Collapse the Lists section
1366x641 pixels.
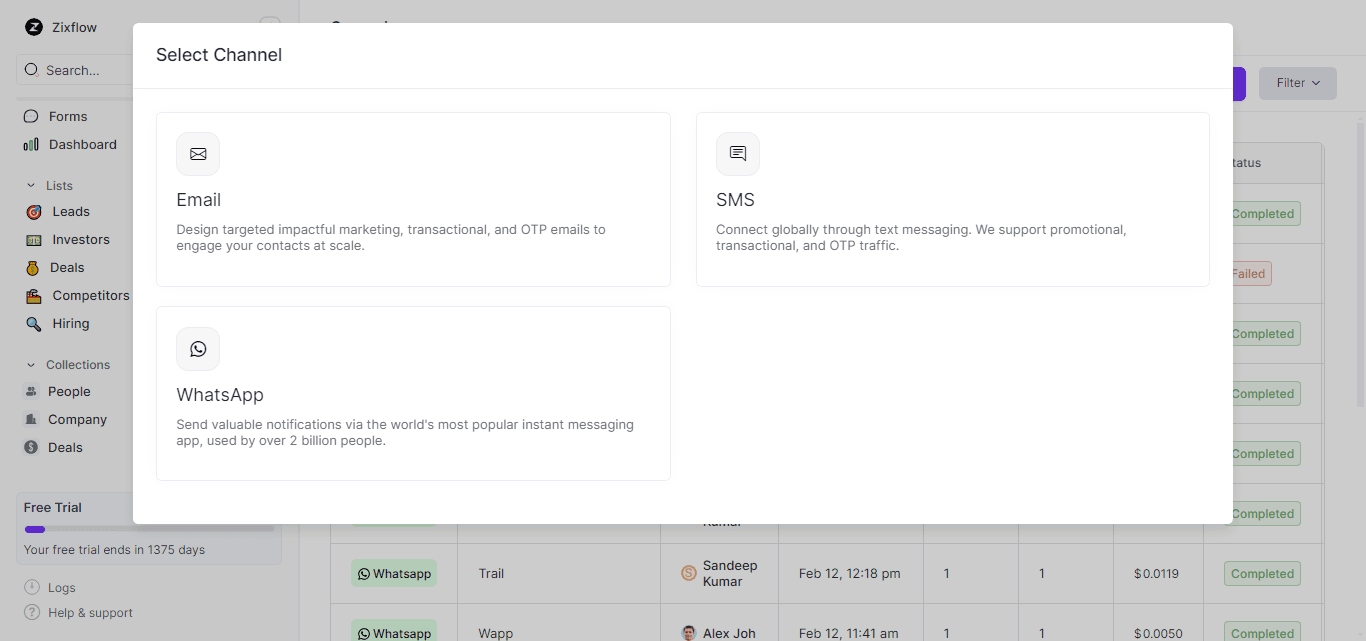pyautogui.click(x=31, y=185)
